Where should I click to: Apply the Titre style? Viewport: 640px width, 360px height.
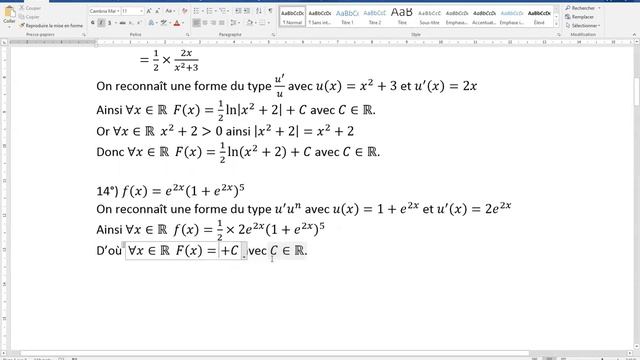(402, 17)
